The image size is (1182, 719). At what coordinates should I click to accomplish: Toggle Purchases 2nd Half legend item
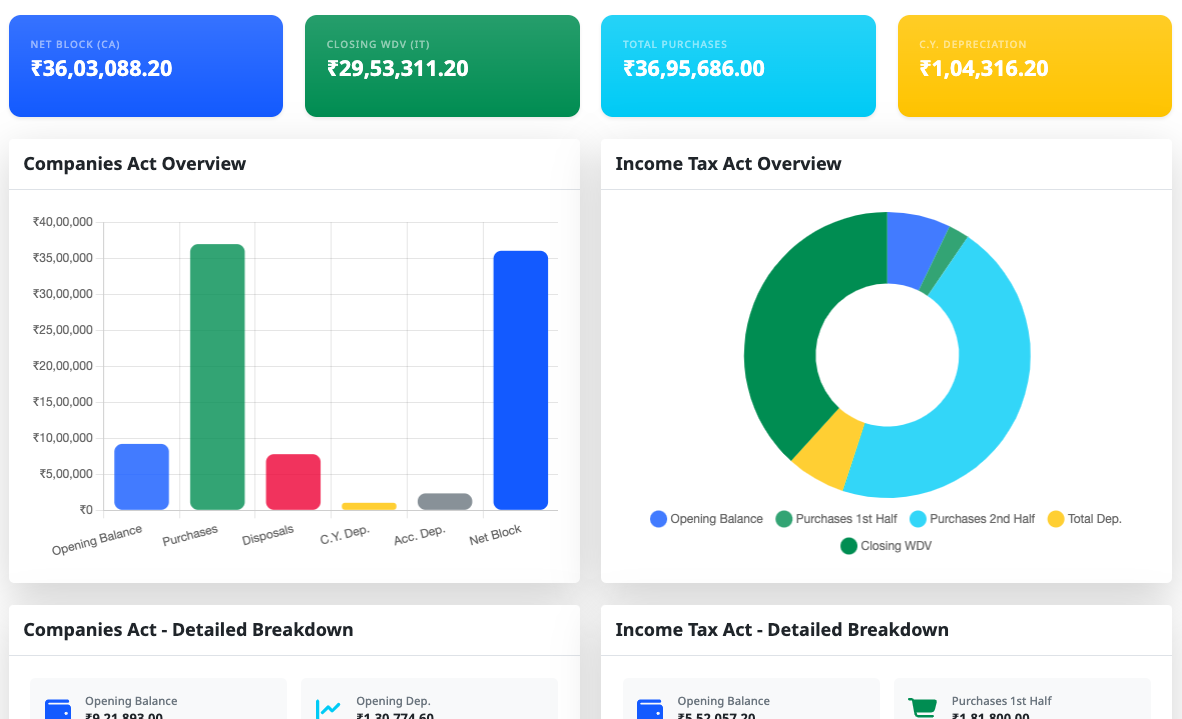tap(972, 519)
